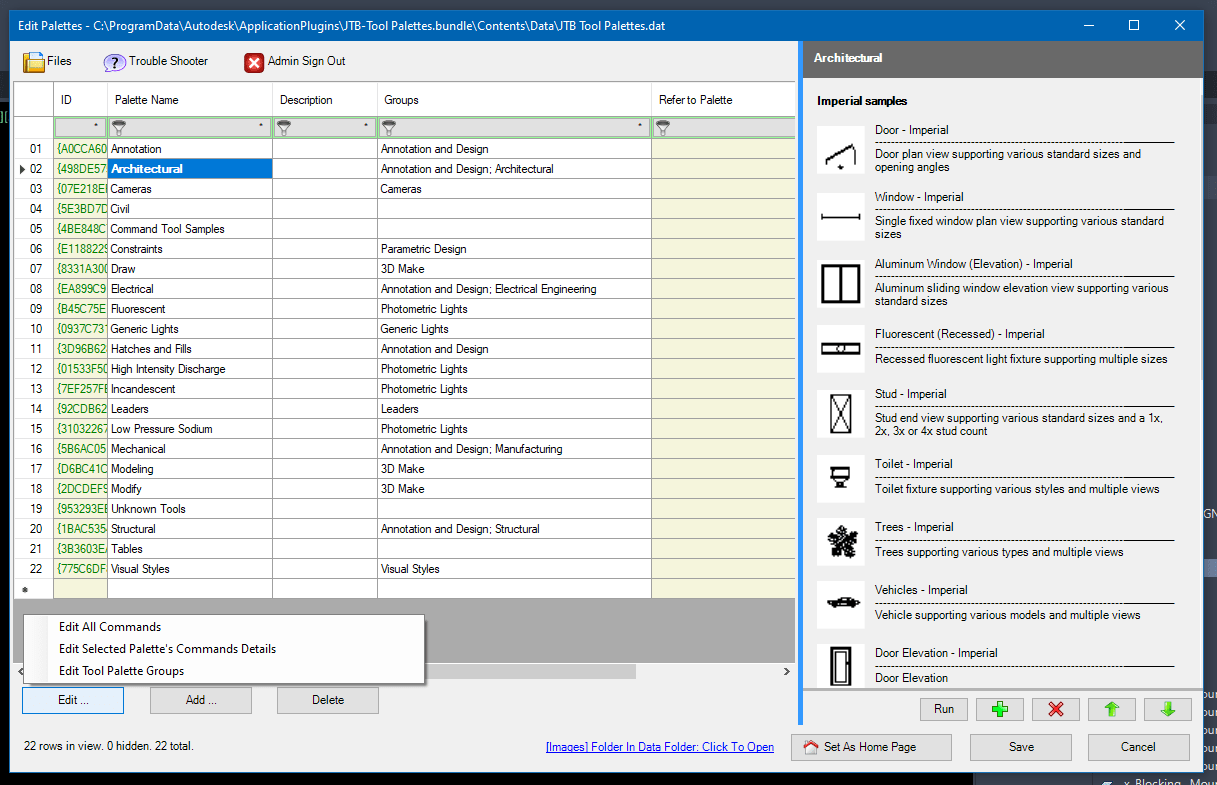Sort by the Palette Name column header
1217x785 pixels.
tap(190, 100)
